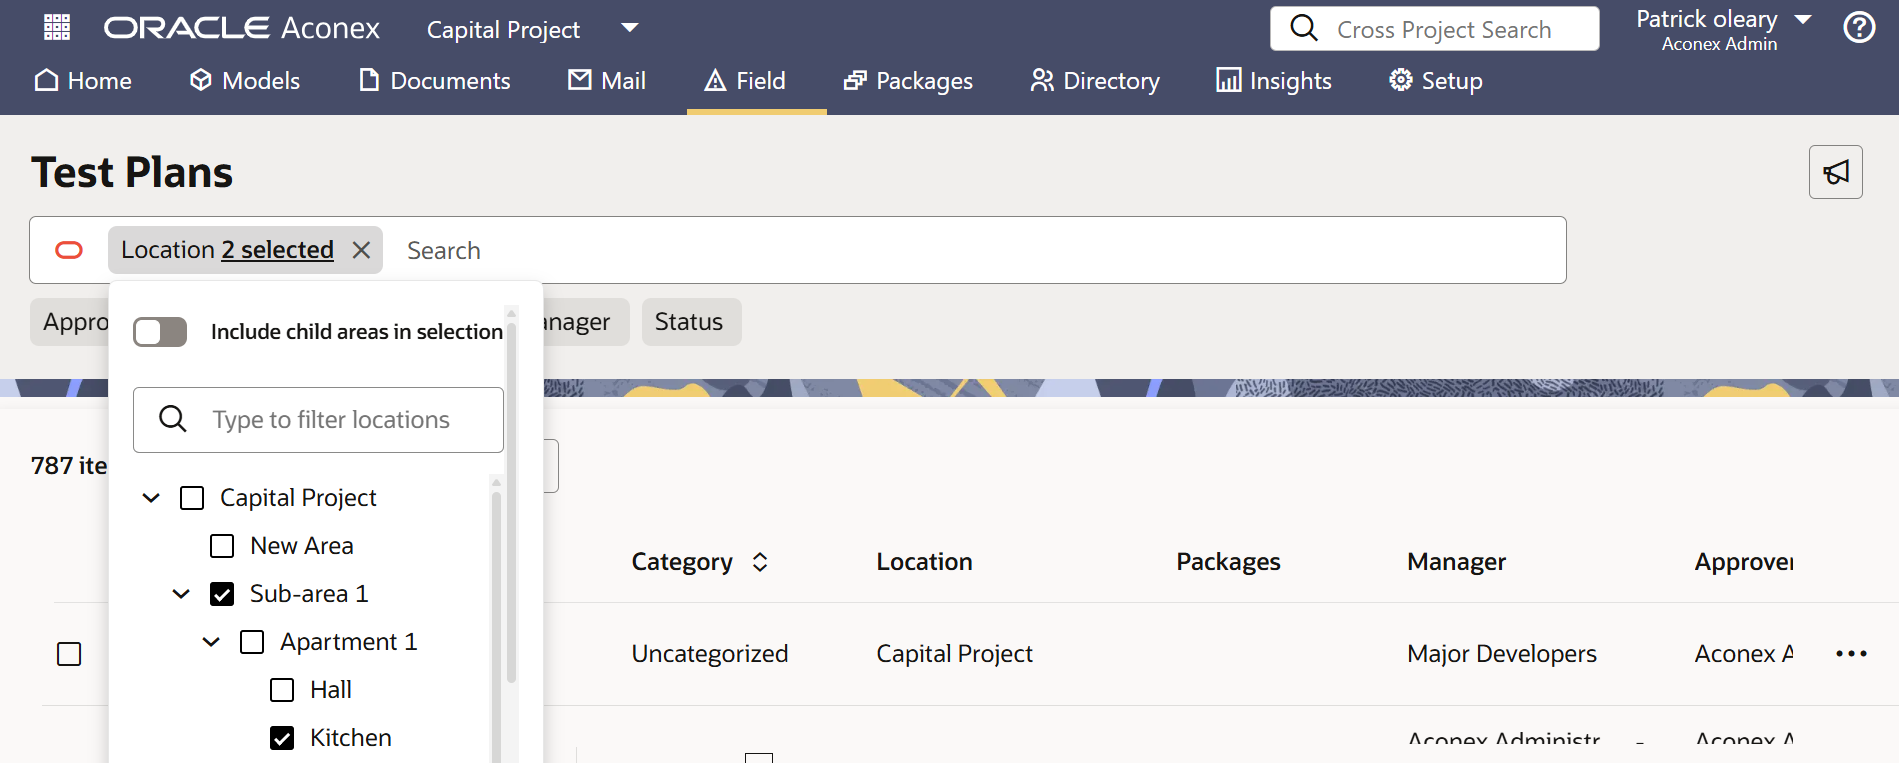Sort by Category column arrows
Screen dimensions: 1899x763
760,562
